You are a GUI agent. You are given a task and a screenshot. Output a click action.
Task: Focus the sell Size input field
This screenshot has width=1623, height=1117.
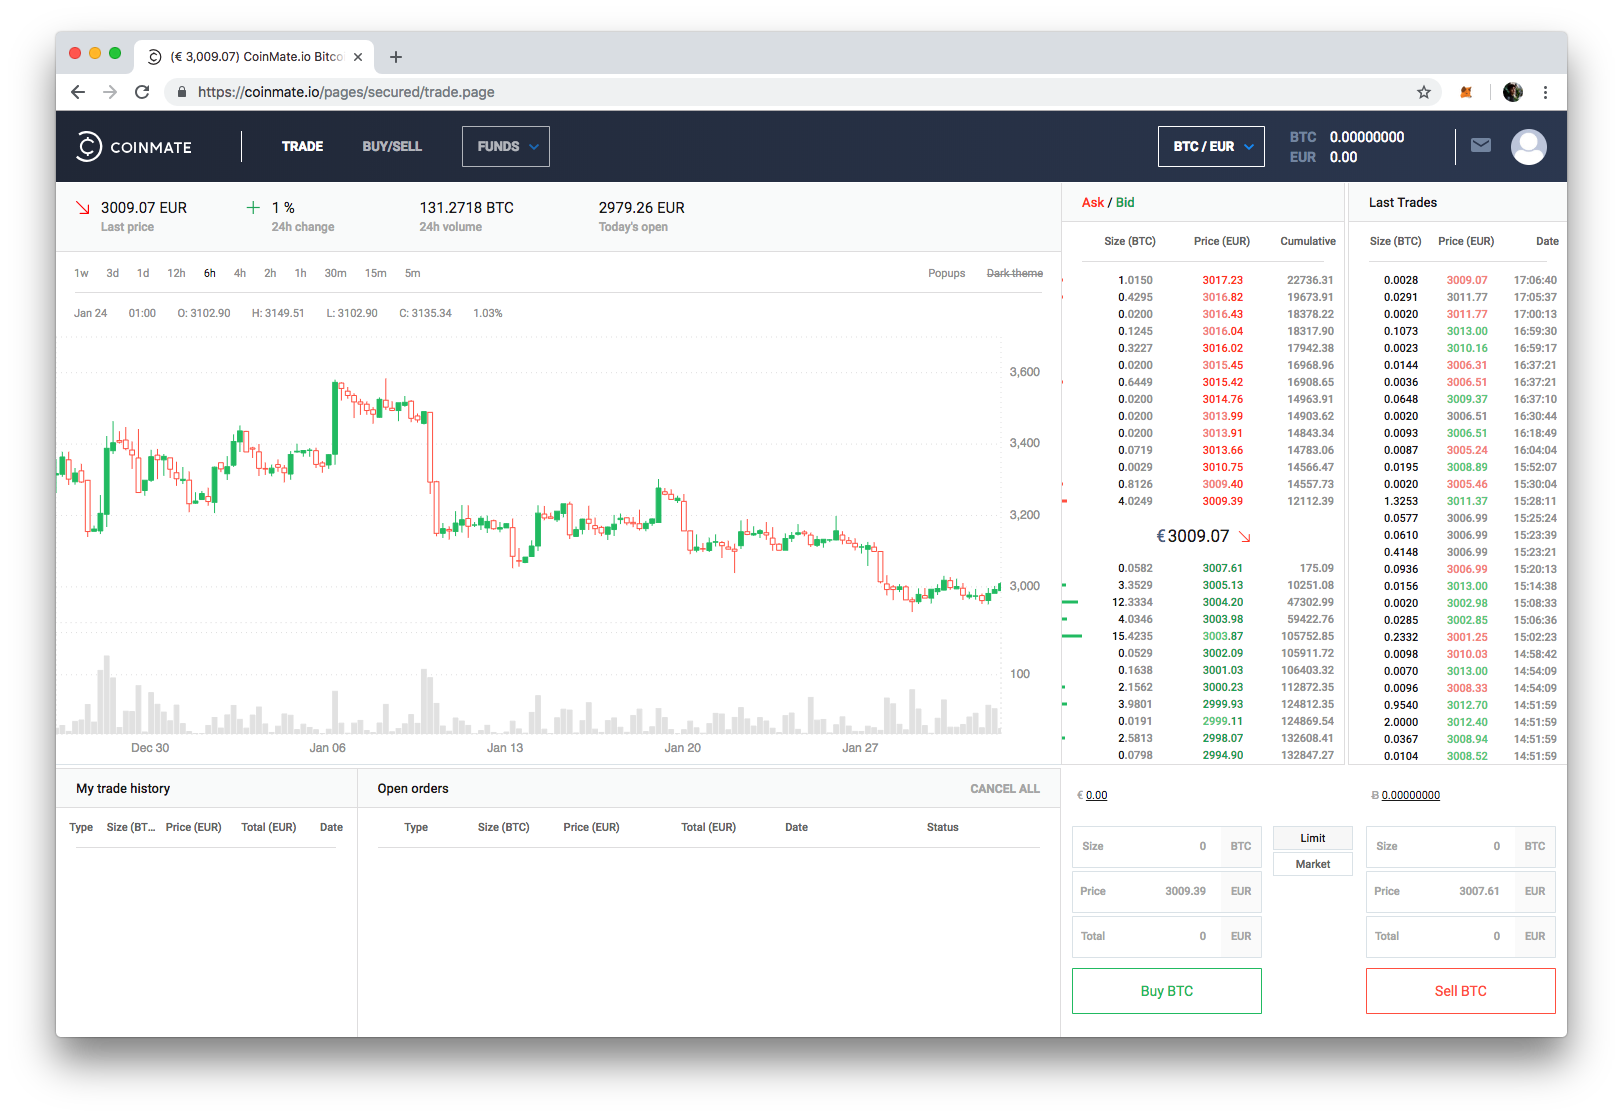[x=1461, y=846]
